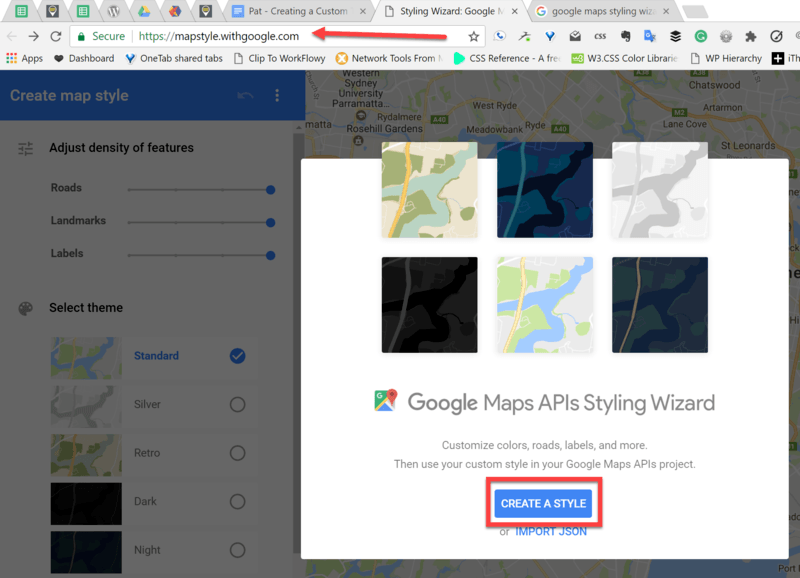Viewport: 800px width, 578px height.
Task: Open the Google Translate extension icon
Action: pos(650,36)
